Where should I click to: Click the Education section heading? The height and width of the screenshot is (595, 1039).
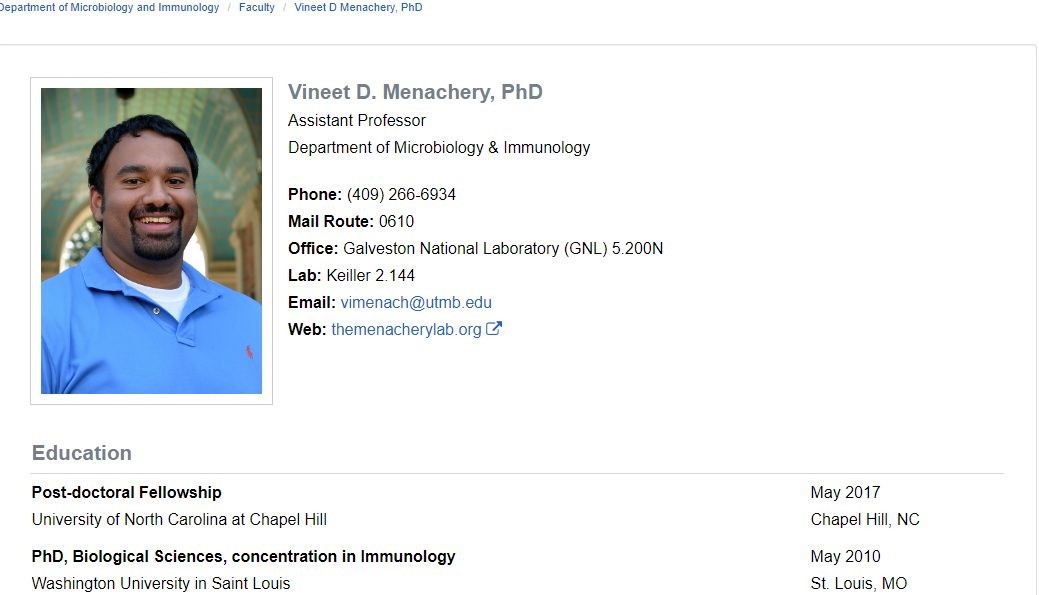pos(82,453)
